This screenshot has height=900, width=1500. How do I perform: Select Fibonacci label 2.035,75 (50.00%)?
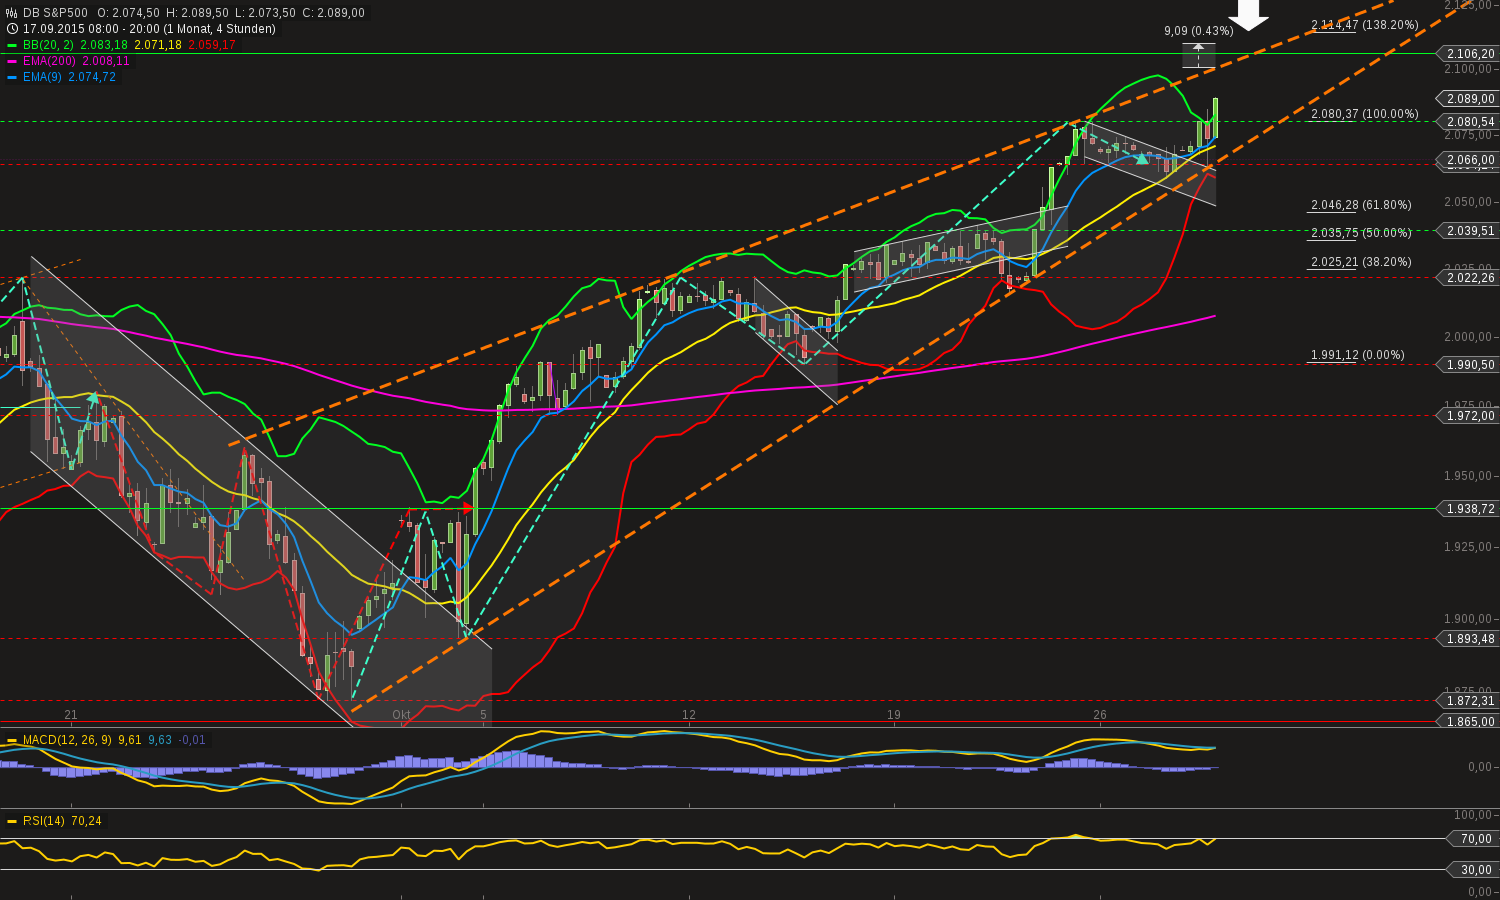point(1361,233)
